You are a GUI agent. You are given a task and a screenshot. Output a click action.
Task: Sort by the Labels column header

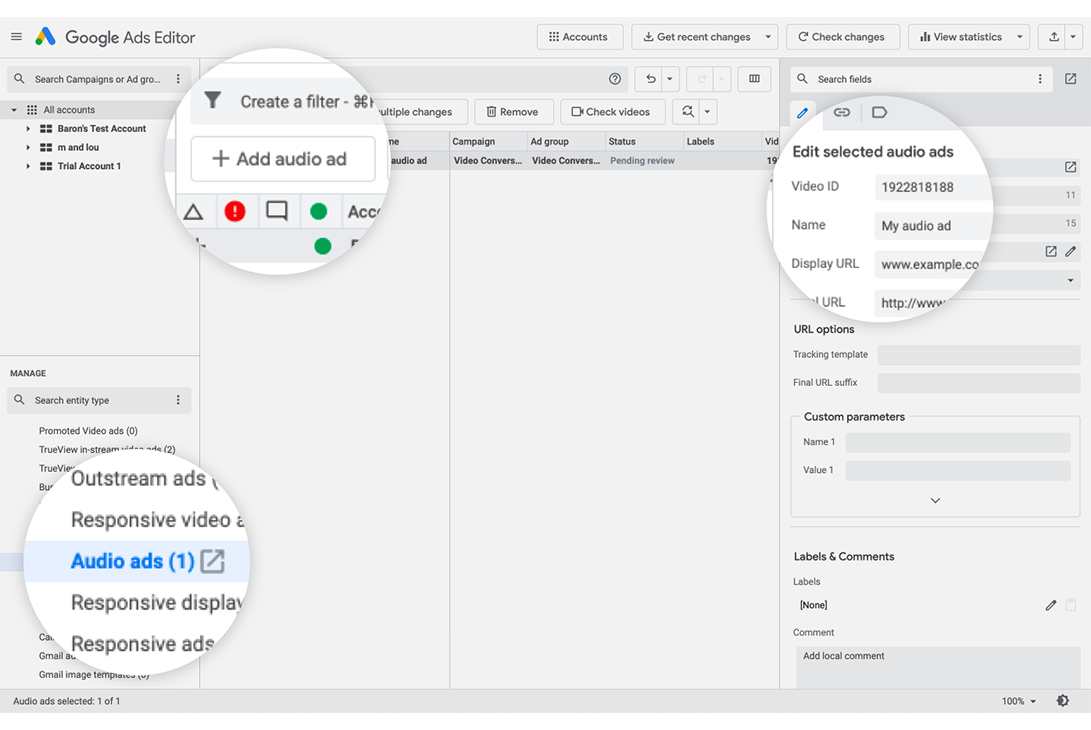point(722,142)
